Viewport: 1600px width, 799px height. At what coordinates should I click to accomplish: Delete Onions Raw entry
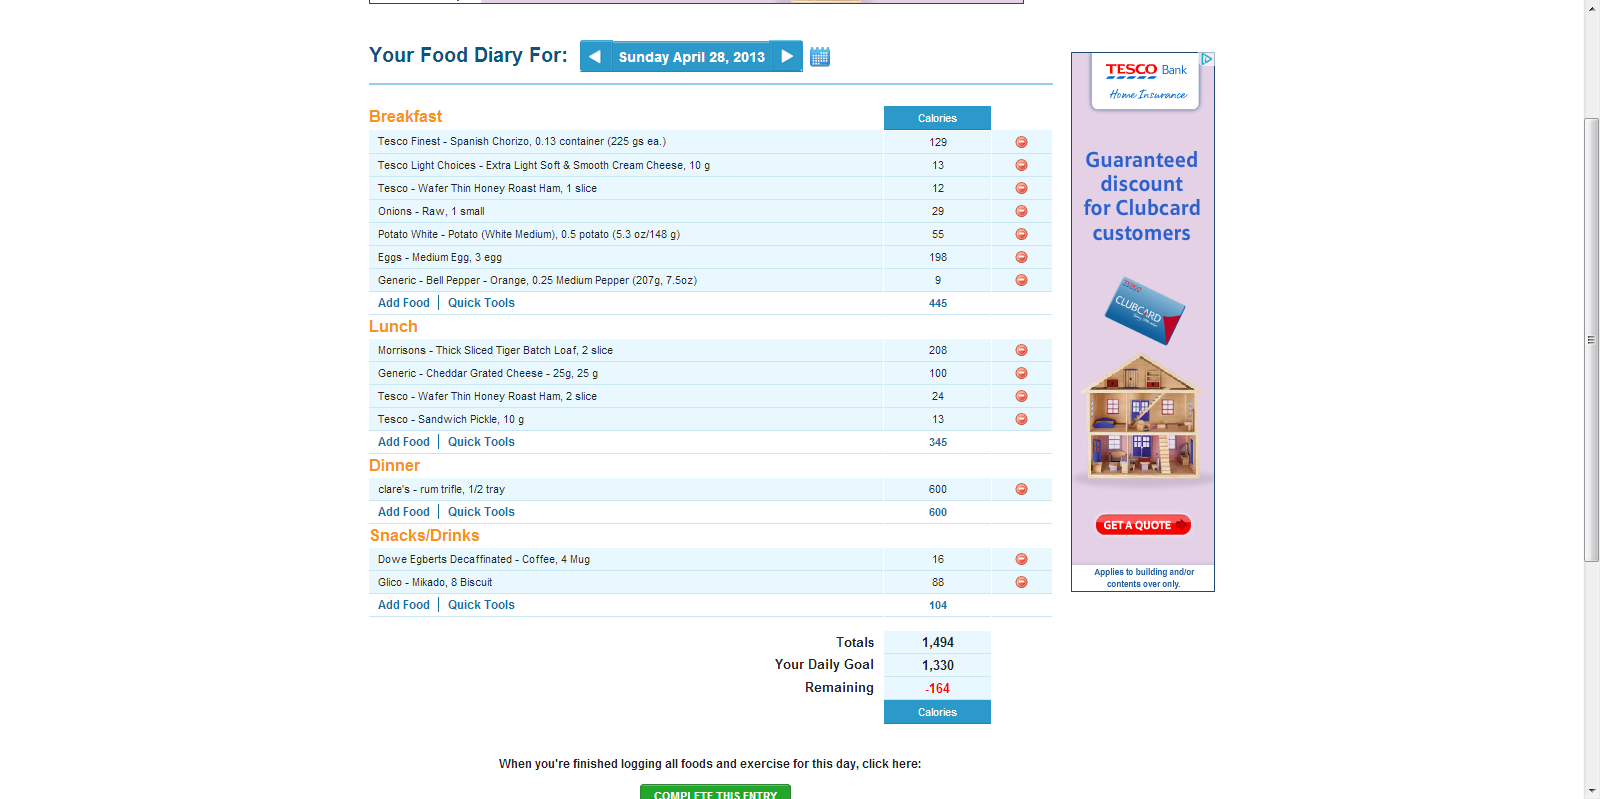point(1021,211)
